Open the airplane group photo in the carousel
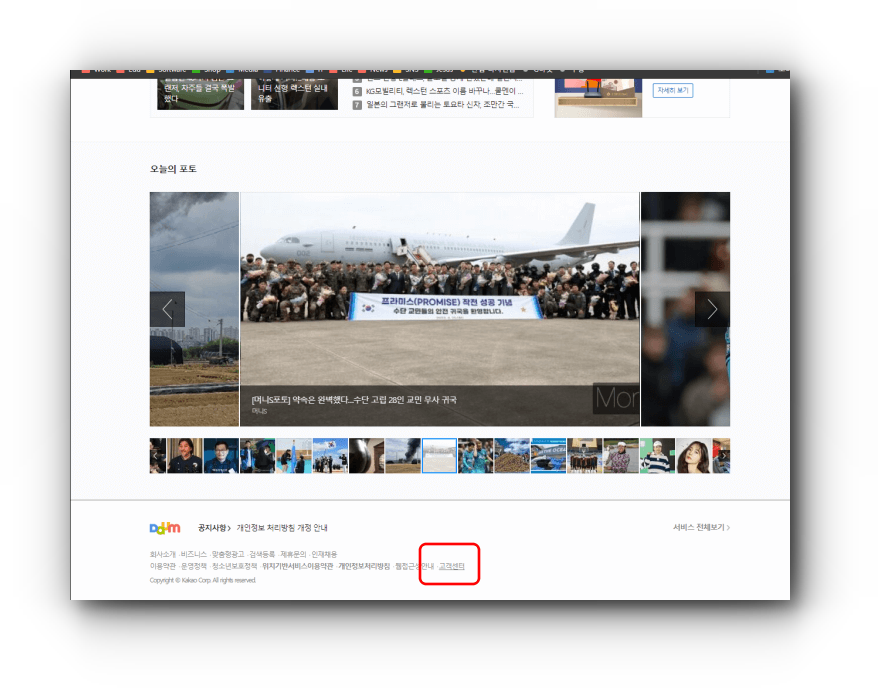Screen dimensions: 878x688 click(x=440, y=309)
